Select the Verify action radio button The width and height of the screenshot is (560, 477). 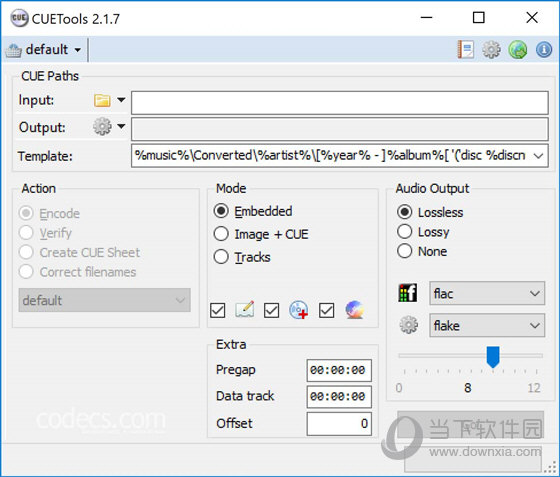click(26, 233)
